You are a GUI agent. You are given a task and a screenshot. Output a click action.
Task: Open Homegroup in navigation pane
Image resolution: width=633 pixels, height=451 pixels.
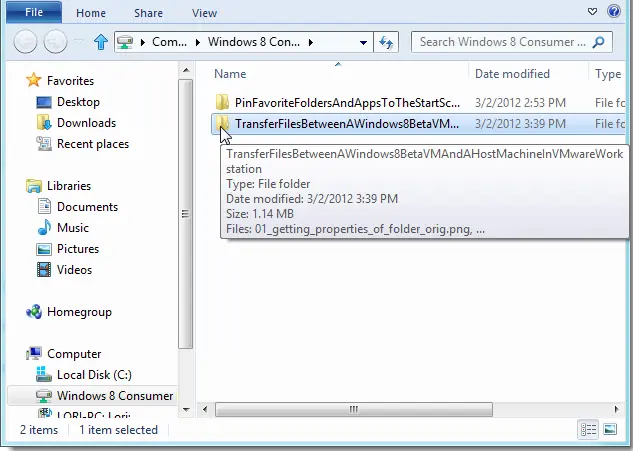tap(79, 312)
